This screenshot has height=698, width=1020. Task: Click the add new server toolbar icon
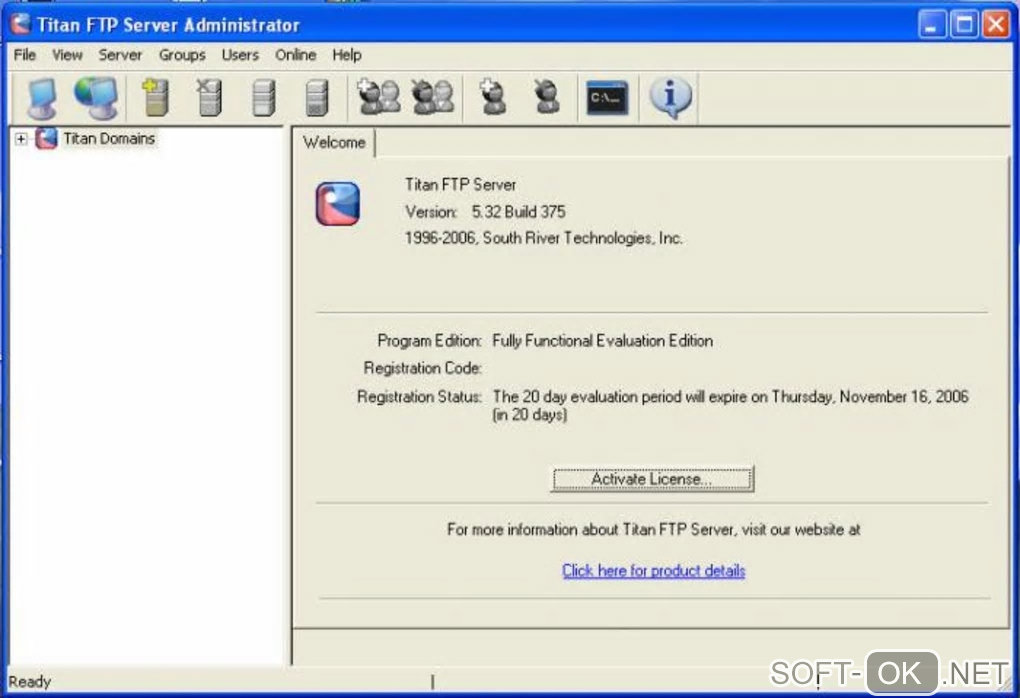[x=155, y=97]
